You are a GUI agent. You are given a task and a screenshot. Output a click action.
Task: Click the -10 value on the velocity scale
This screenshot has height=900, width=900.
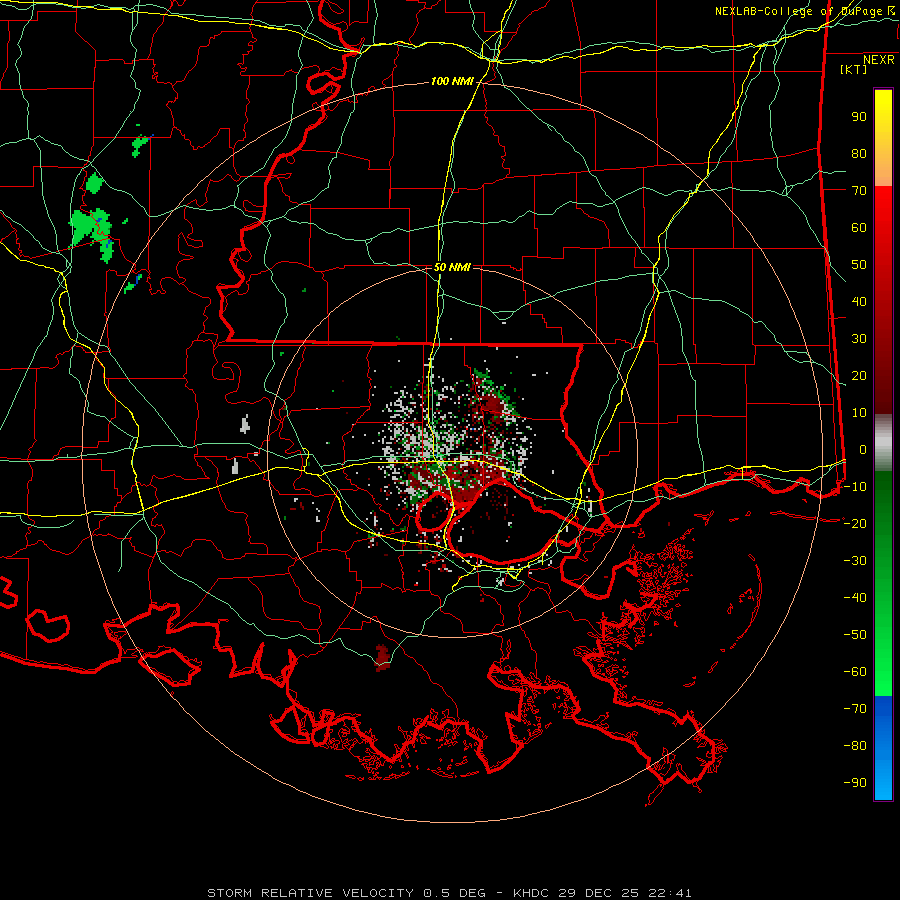[x=855, y=487]
